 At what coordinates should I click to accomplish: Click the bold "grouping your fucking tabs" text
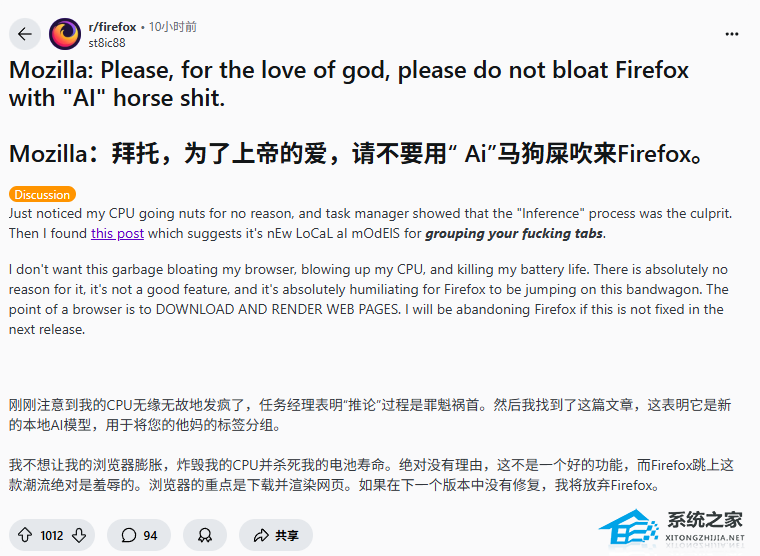[x=515, y=234]
